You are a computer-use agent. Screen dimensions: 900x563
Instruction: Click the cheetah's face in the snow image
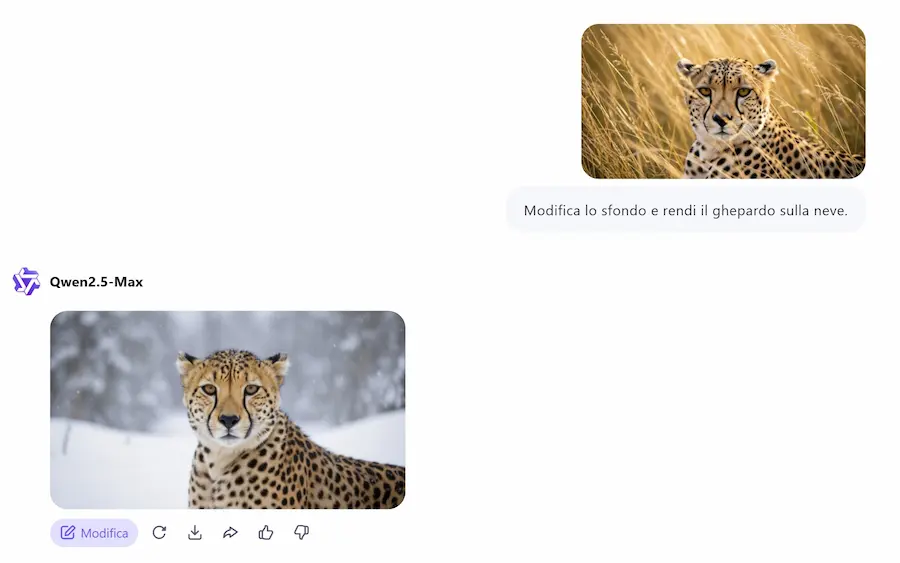230,396
